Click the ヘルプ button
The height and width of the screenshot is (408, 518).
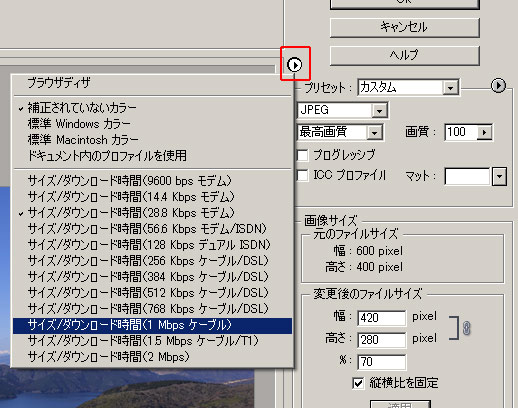[x=405, y=55]
